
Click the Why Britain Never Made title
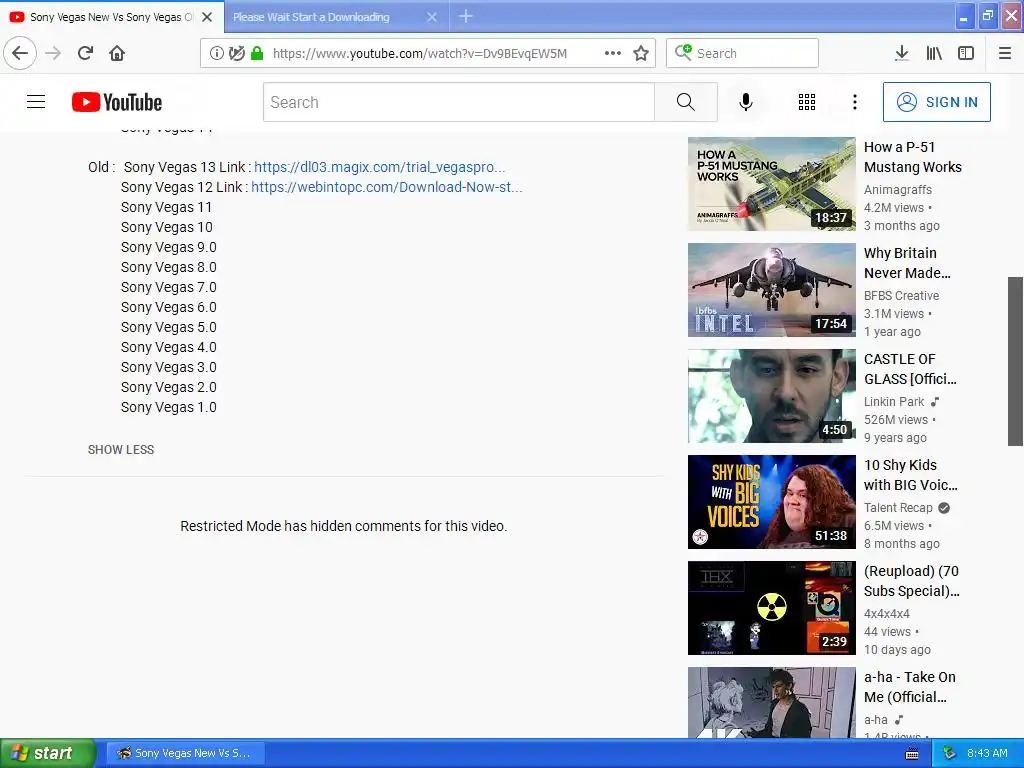pos(907,263)
